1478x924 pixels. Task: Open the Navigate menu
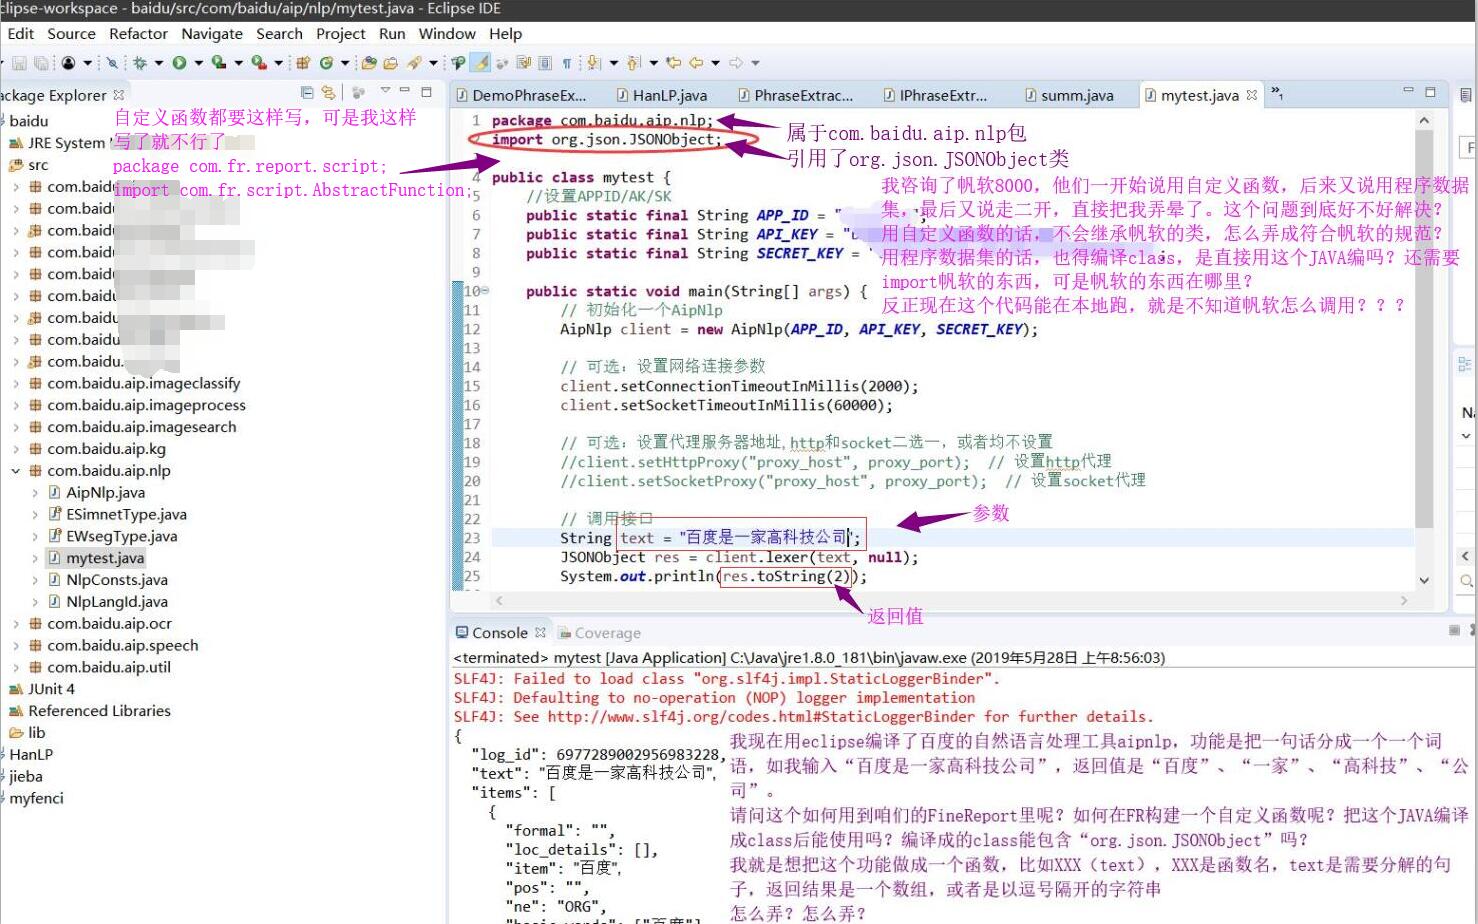click(212, 33)
